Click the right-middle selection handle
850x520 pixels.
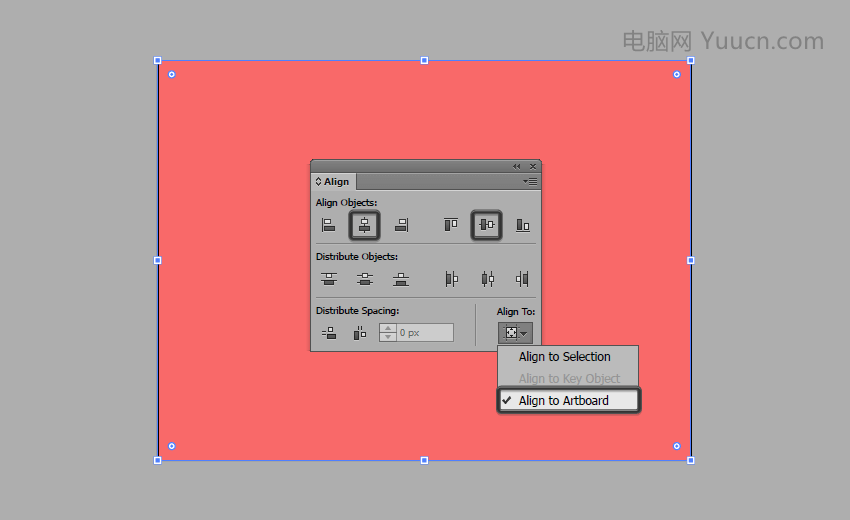[691, 260]
